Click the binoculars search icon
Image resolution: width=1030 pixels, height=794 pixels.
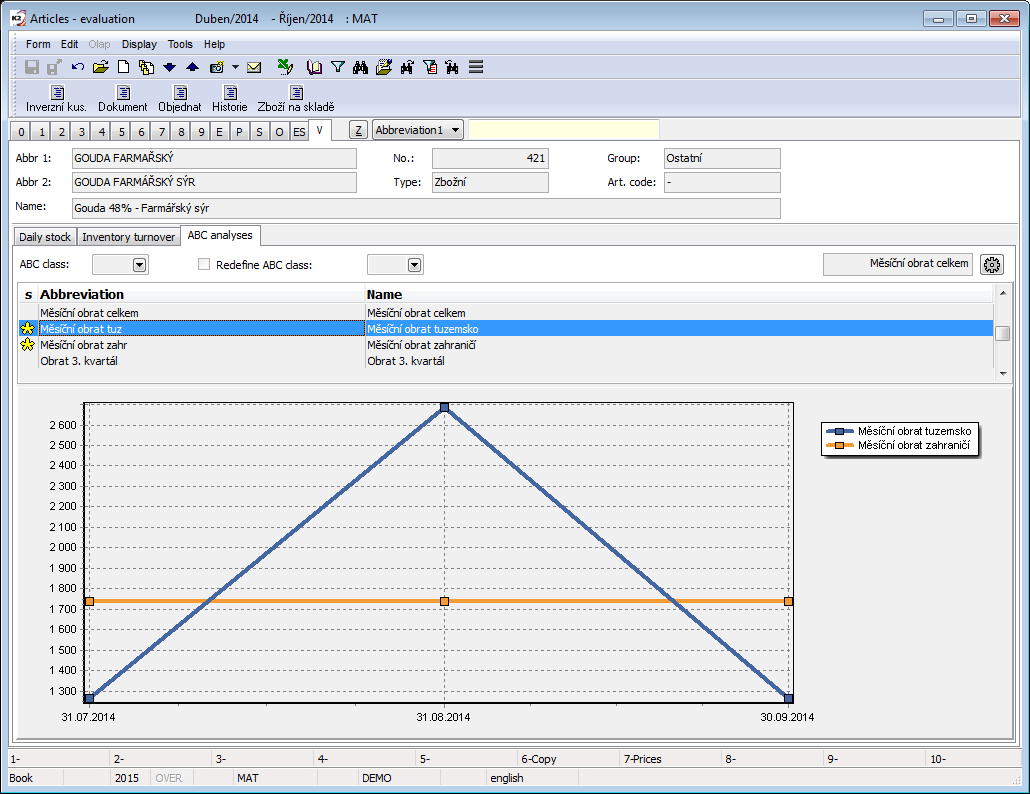361,67
